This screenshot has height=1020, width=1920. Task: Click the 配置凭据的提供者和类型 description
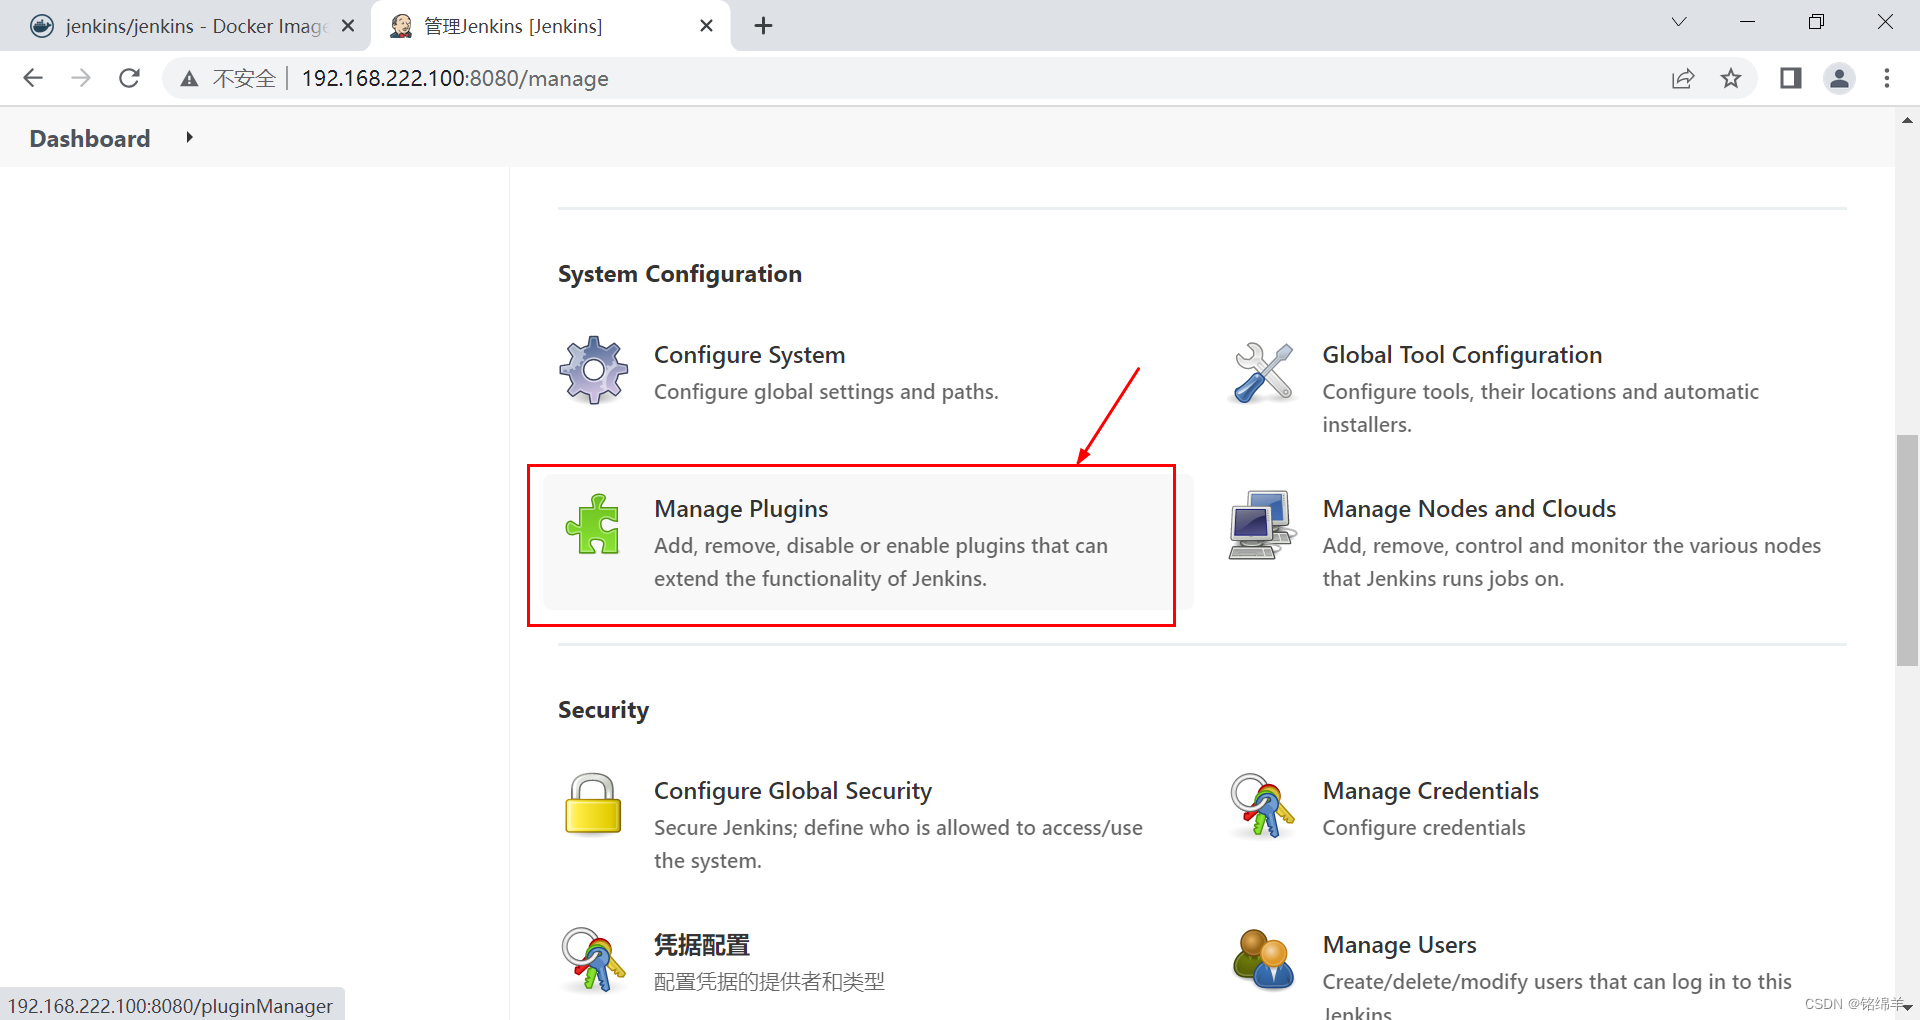(x=769, y=982)
